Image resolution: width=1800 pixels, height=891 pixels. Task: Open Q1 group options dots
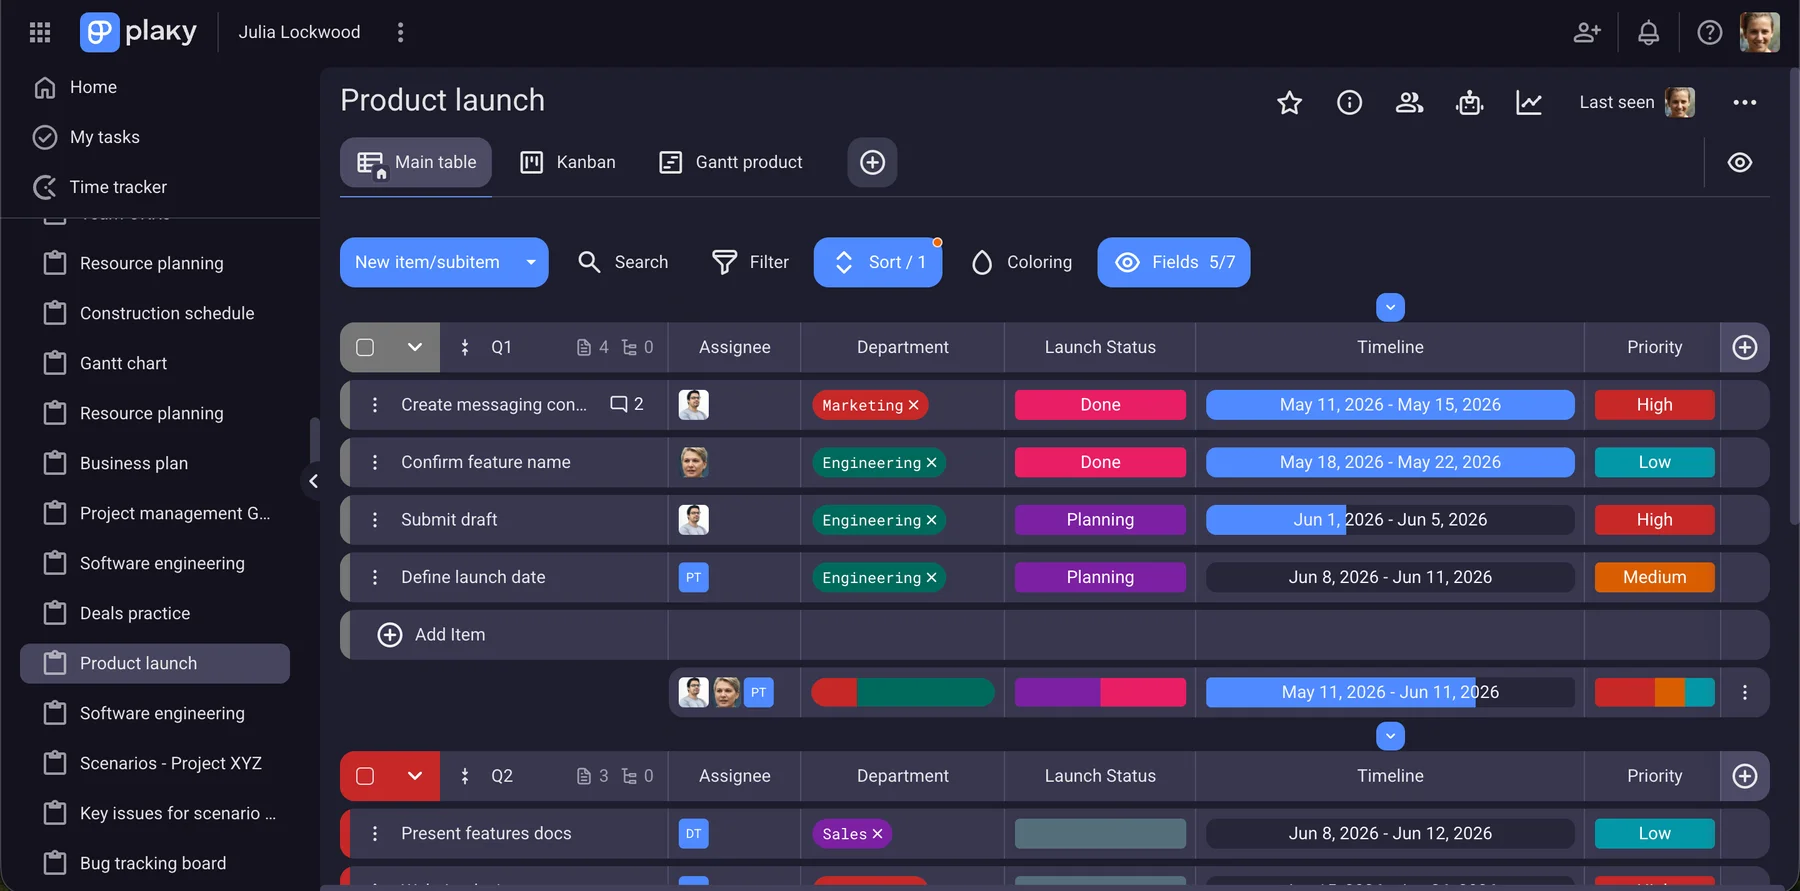465,347
